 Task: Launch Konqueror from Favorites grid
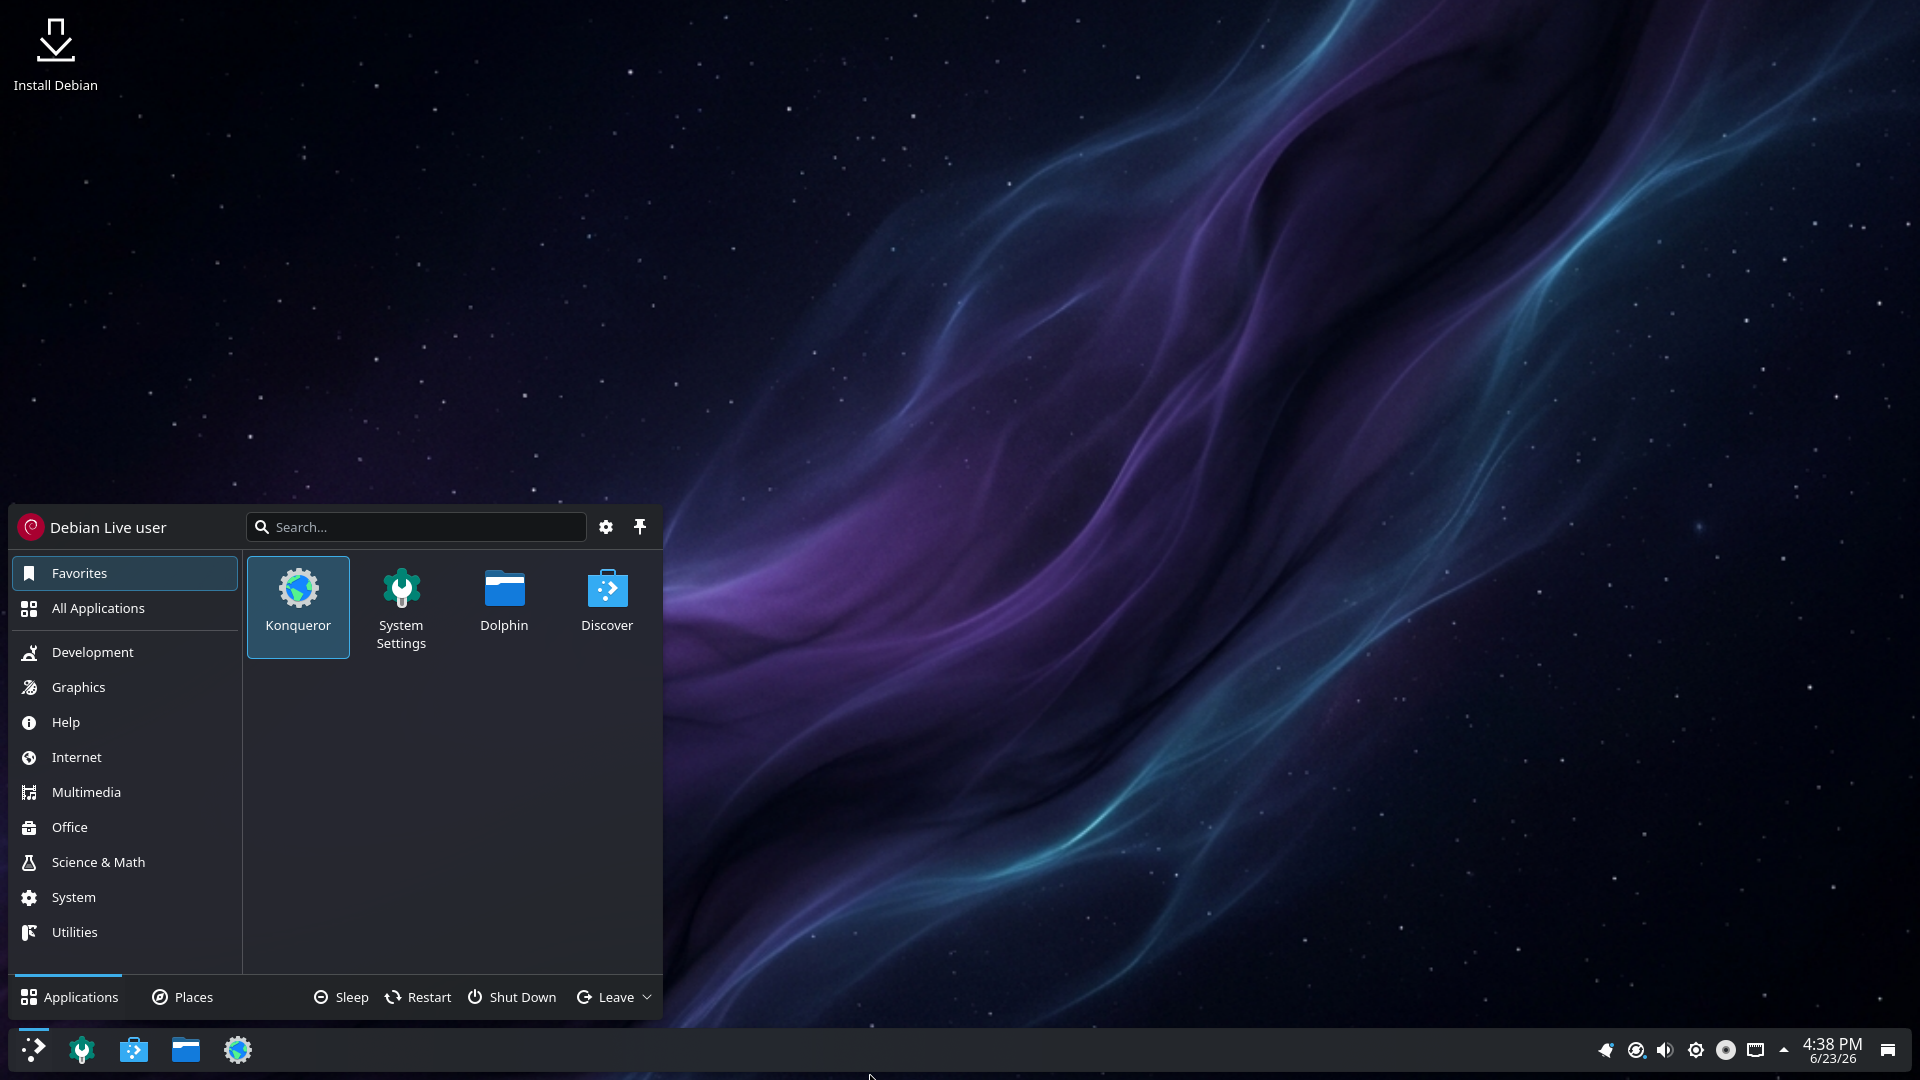298,607
